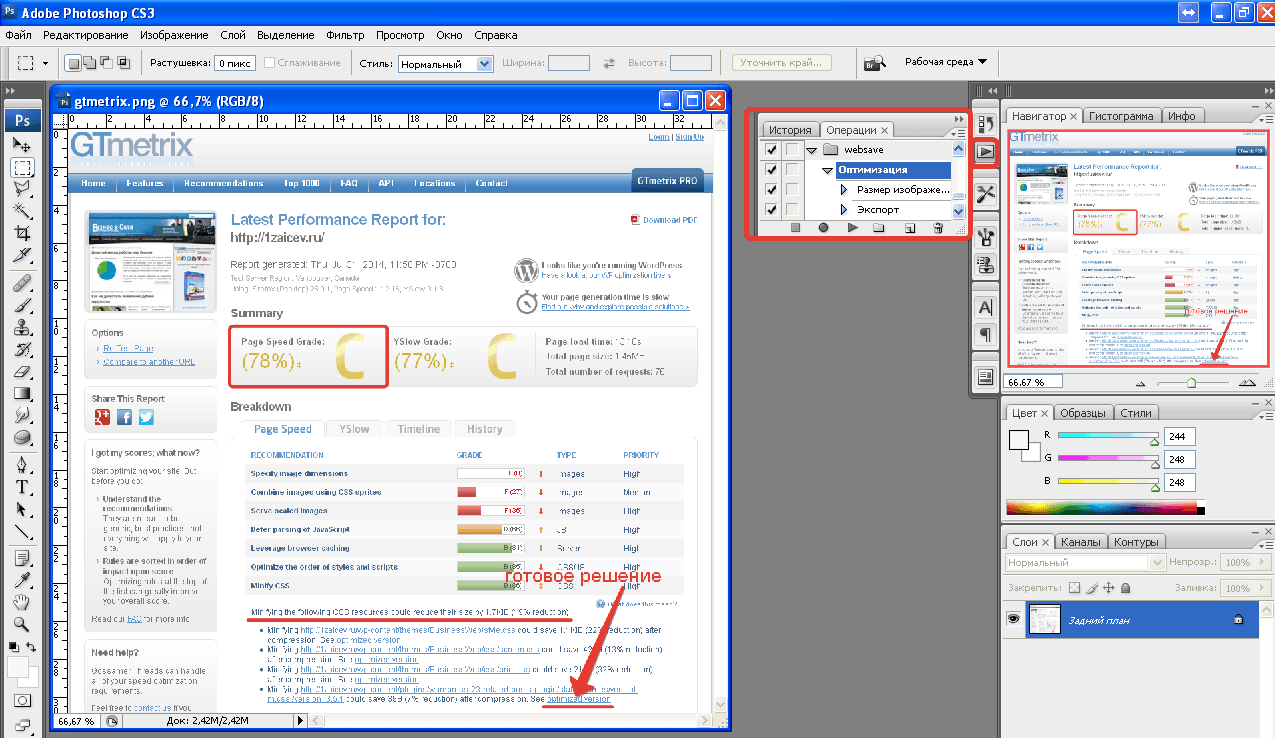
Task: Pick the Magic Wand tool
Action: pos(22,210)
